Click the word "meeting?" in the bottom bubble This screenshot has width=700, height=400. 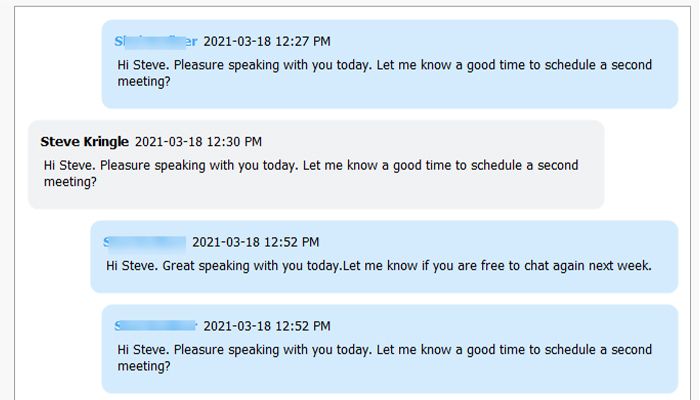[x=144, y=366]
